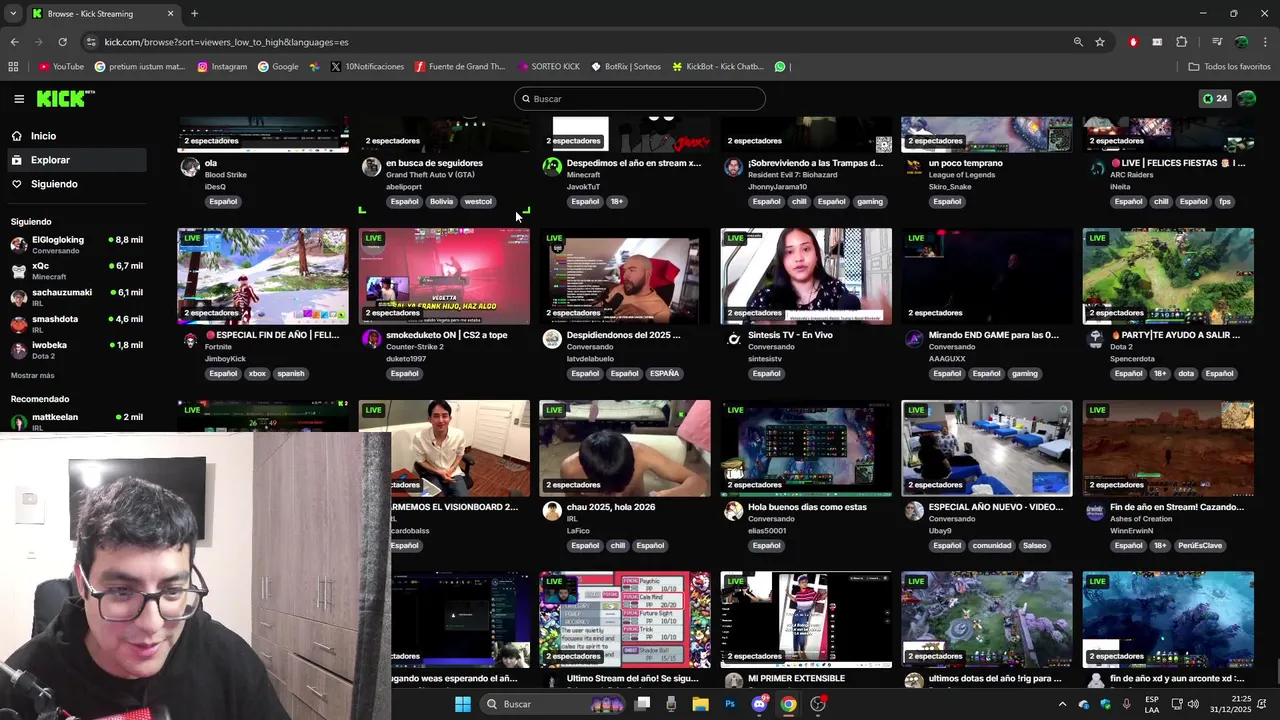Open WinnErwinN channel avatar
This screenshot has height=720, width=1280.
pos(1095,512)
